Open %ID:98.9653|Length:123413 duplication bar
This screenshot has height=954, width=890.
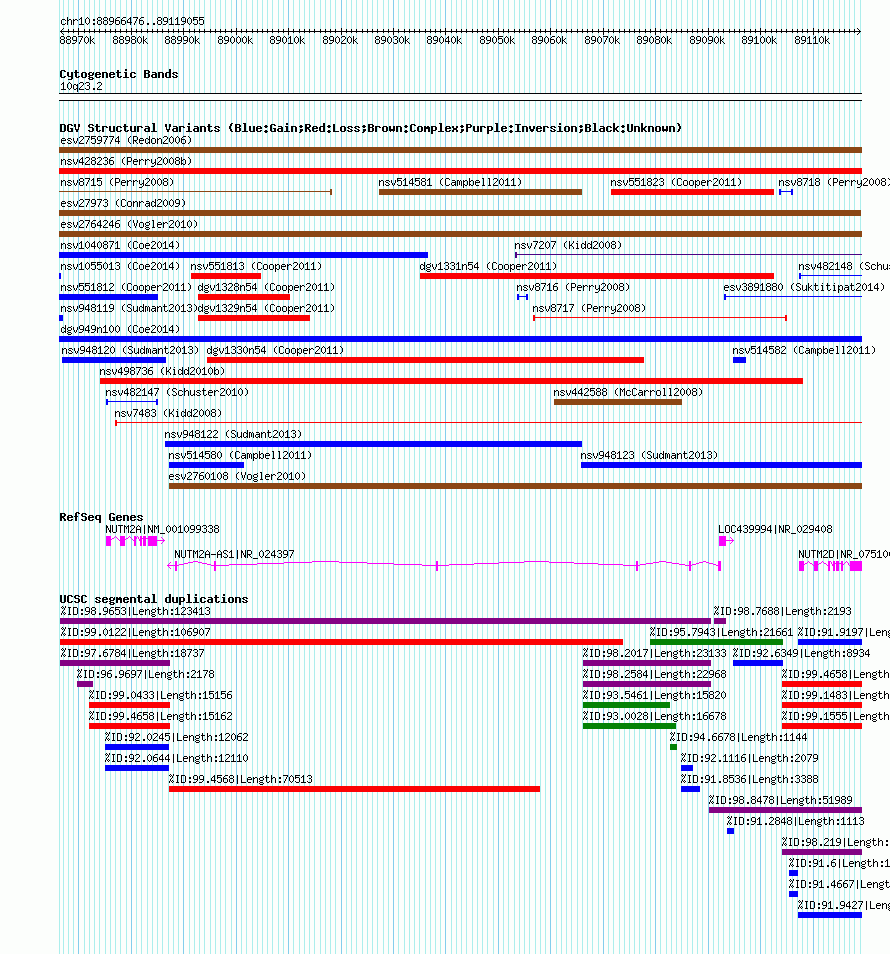click(385, 621)
